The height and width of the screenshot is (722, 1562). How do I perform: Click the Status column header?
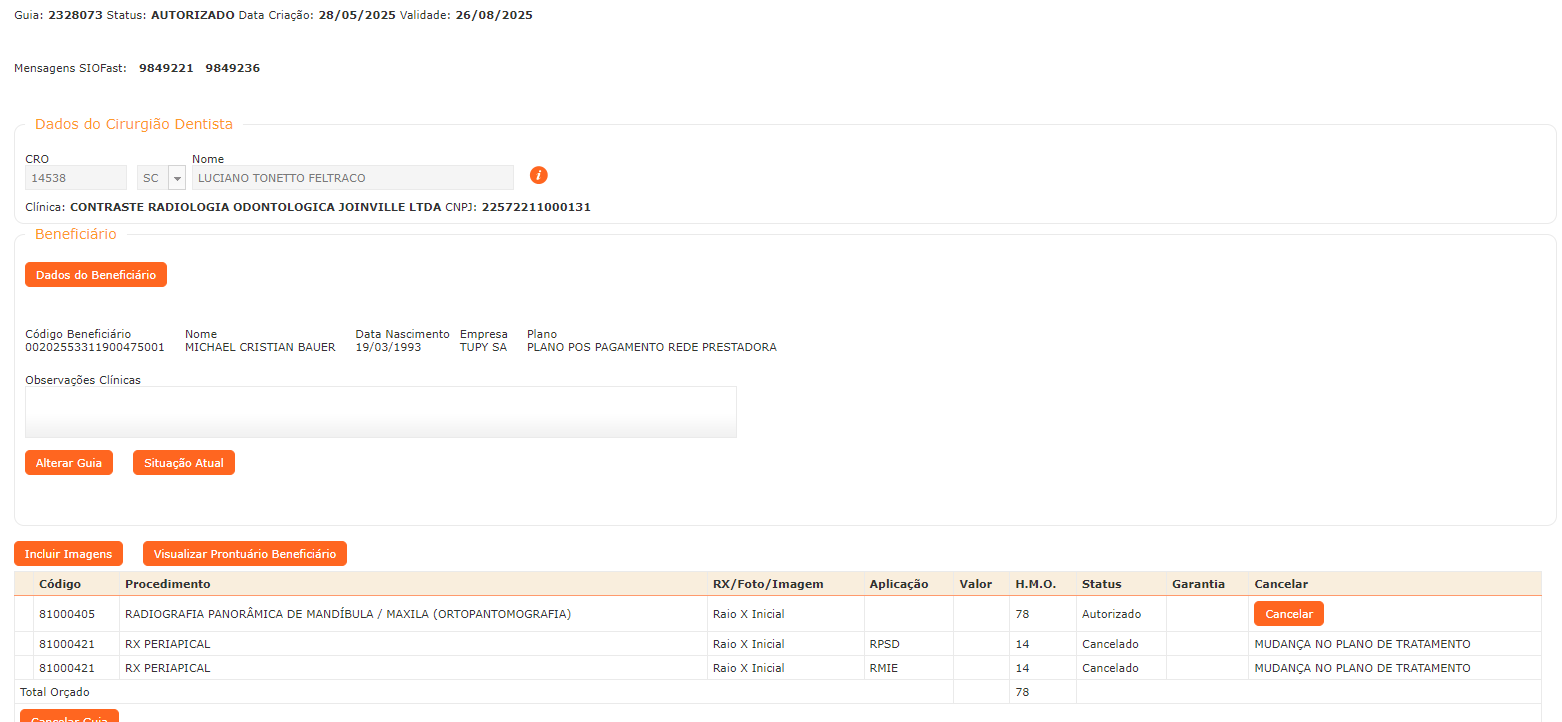click(1101, 584)
